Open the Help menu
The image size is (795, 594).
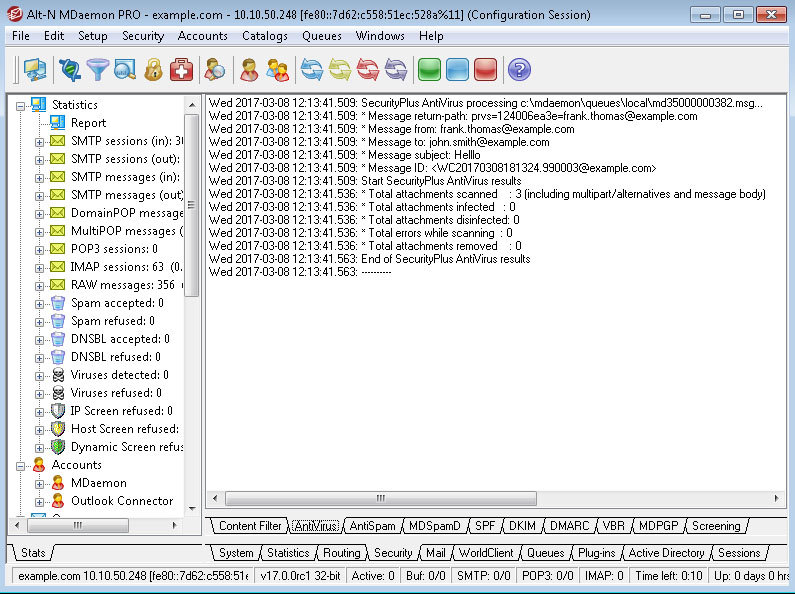(431, 36)
